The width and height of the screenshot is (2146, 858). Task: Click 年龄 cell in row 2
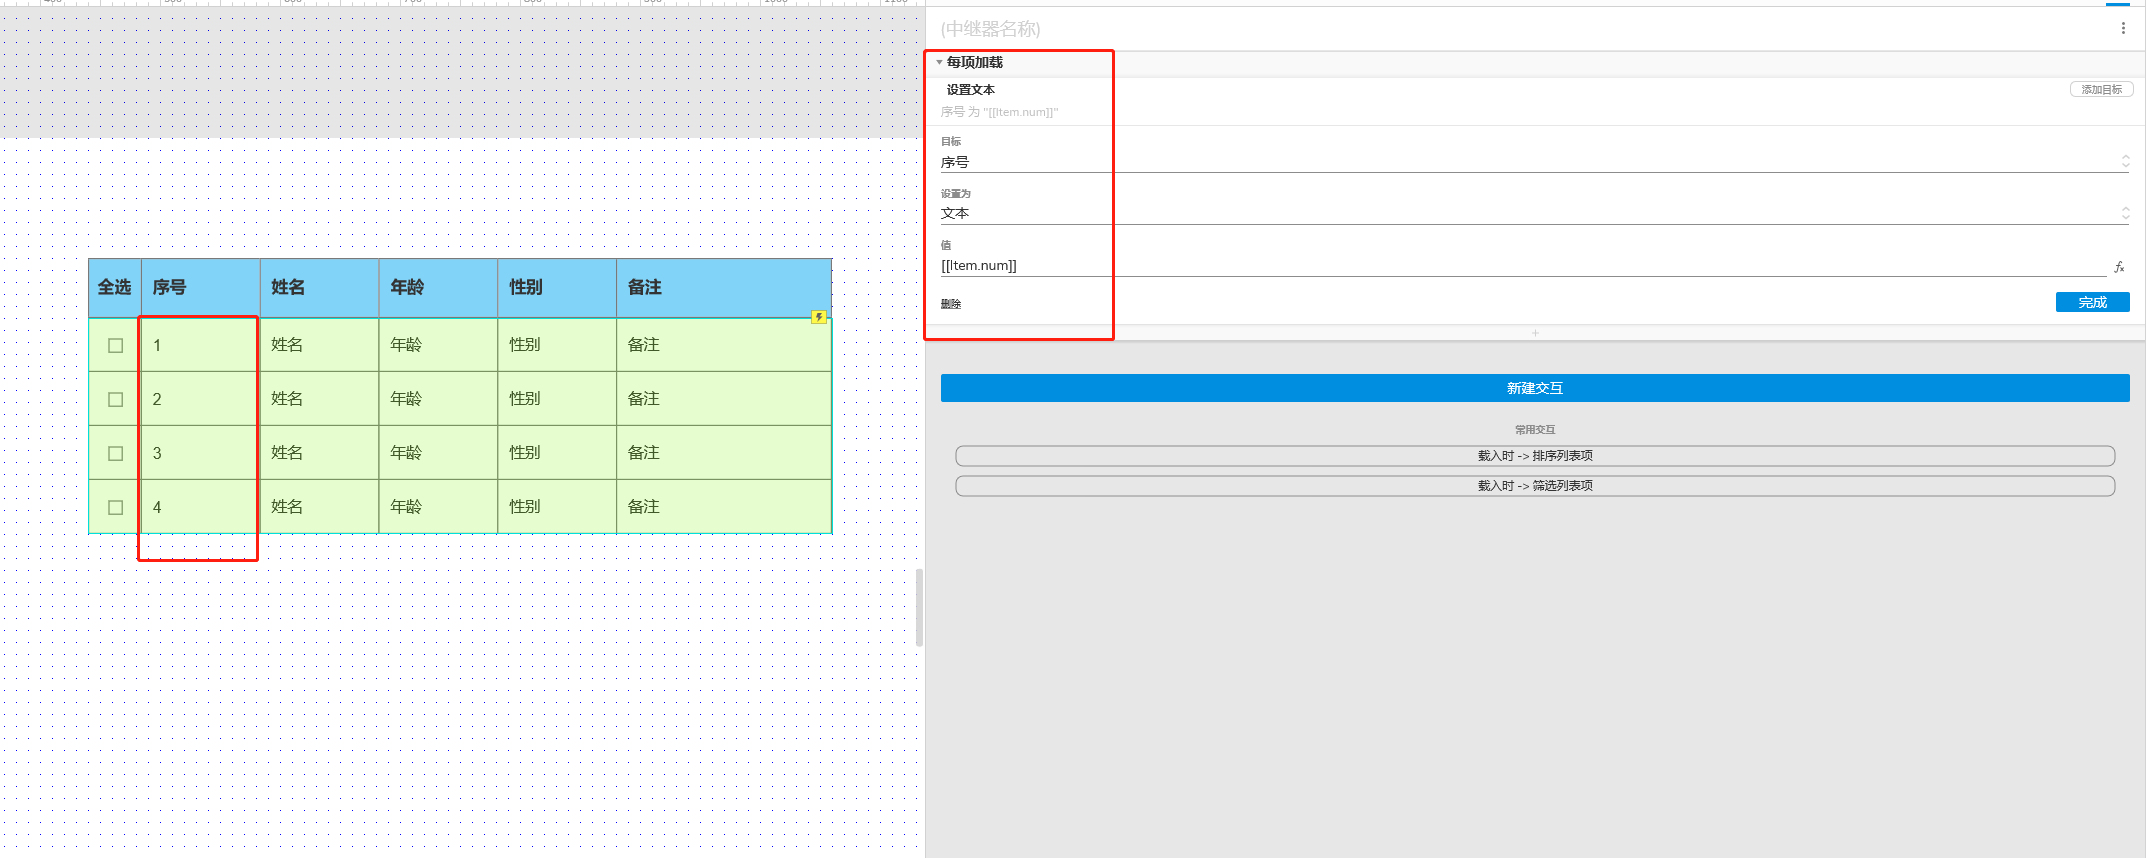438,399
